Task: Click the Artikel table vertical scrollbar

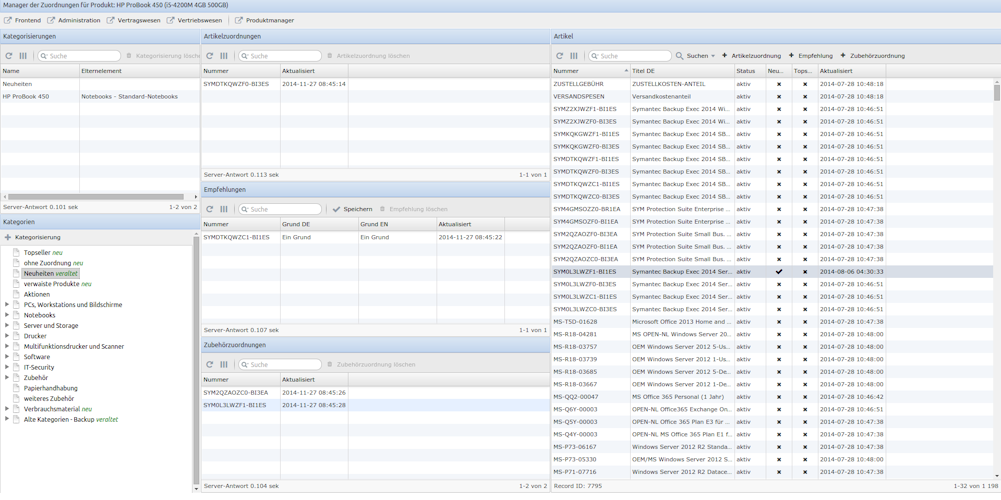Action: (996, 92)
